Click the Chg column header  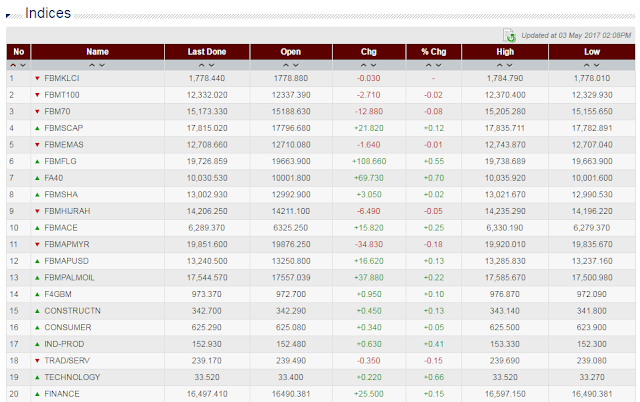tap(369, 52)
